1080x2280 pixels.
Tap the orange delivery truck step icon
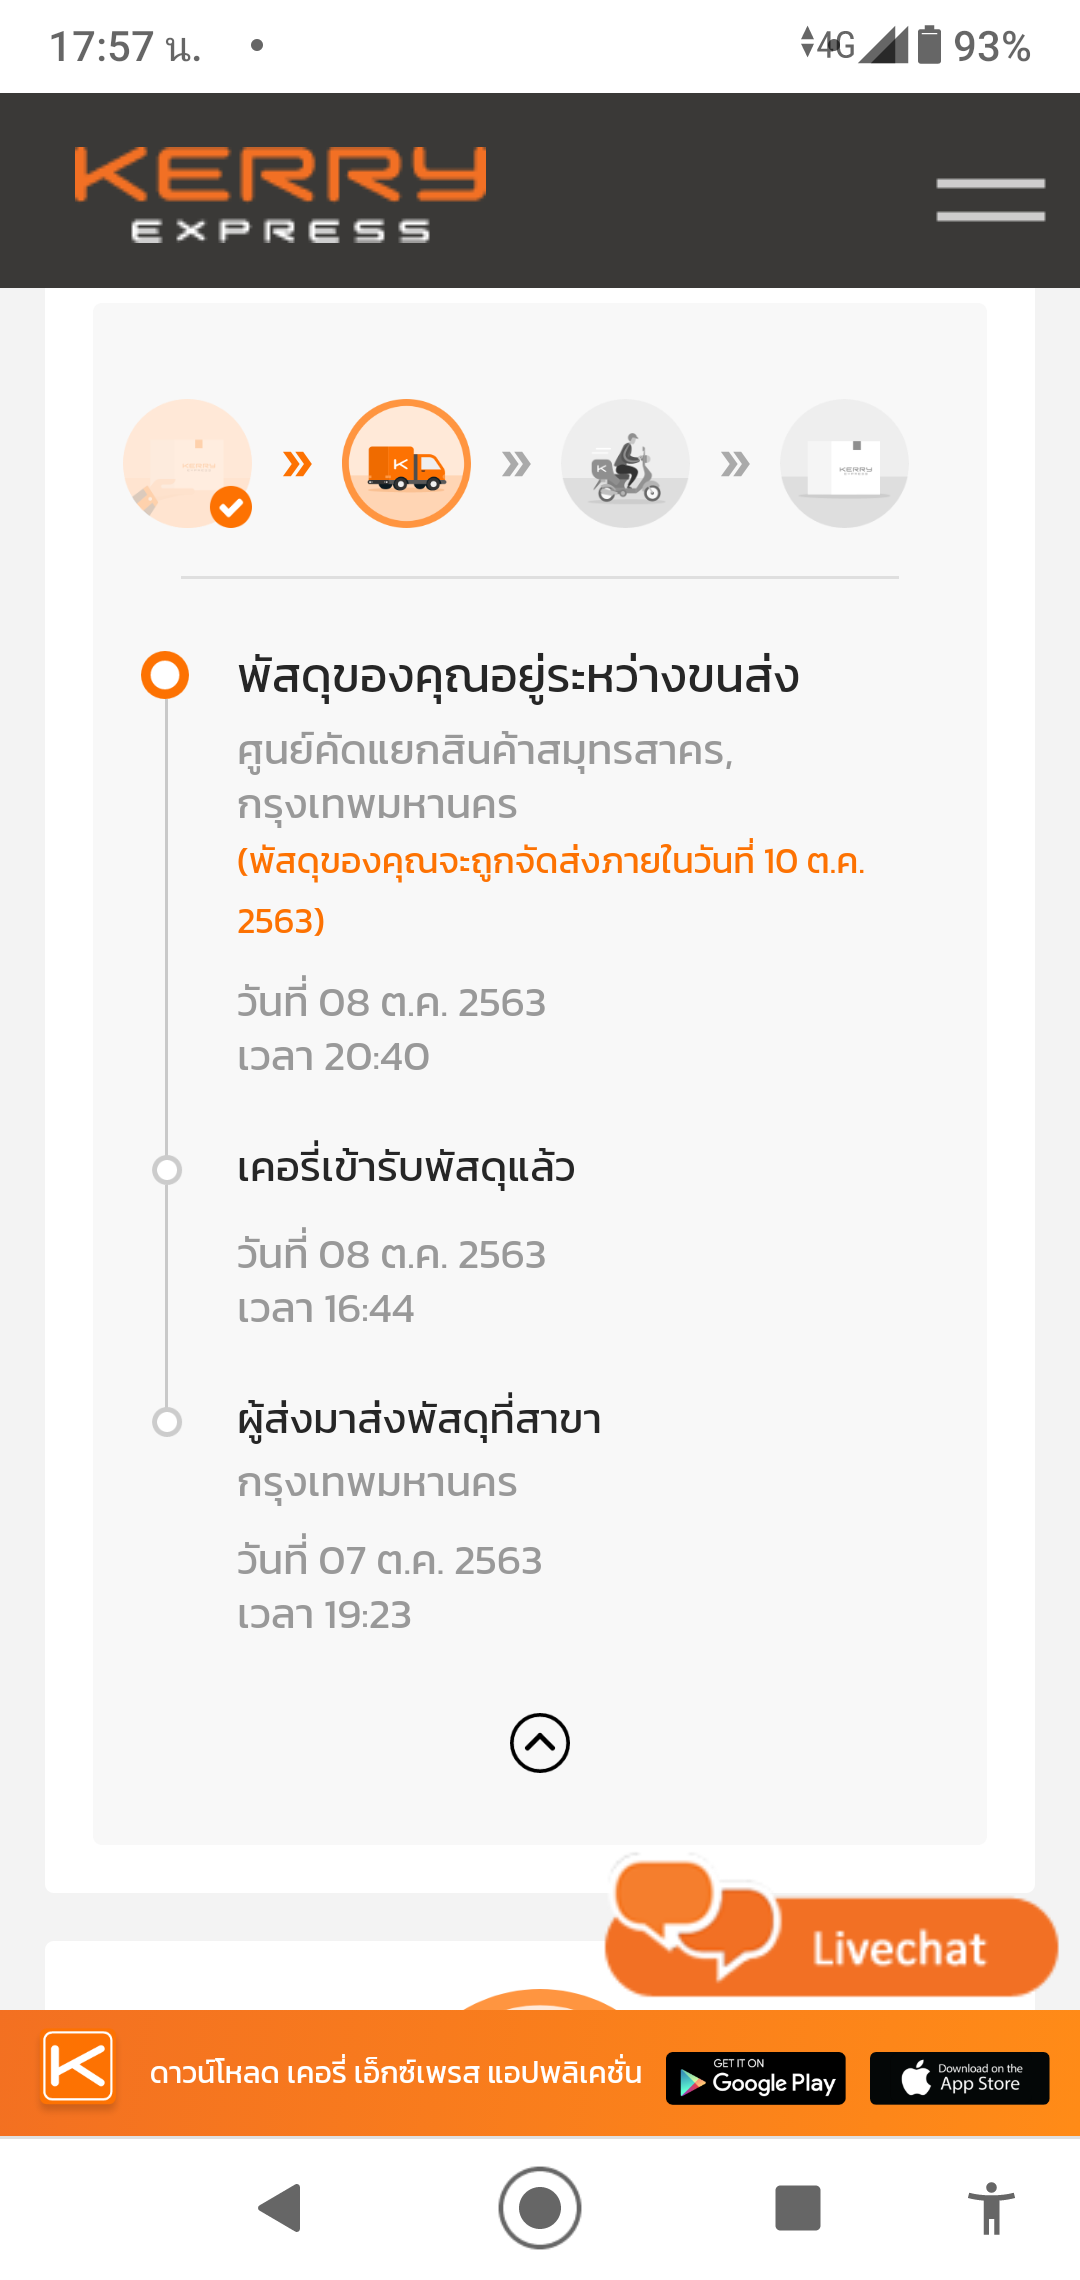coord(406,463)
